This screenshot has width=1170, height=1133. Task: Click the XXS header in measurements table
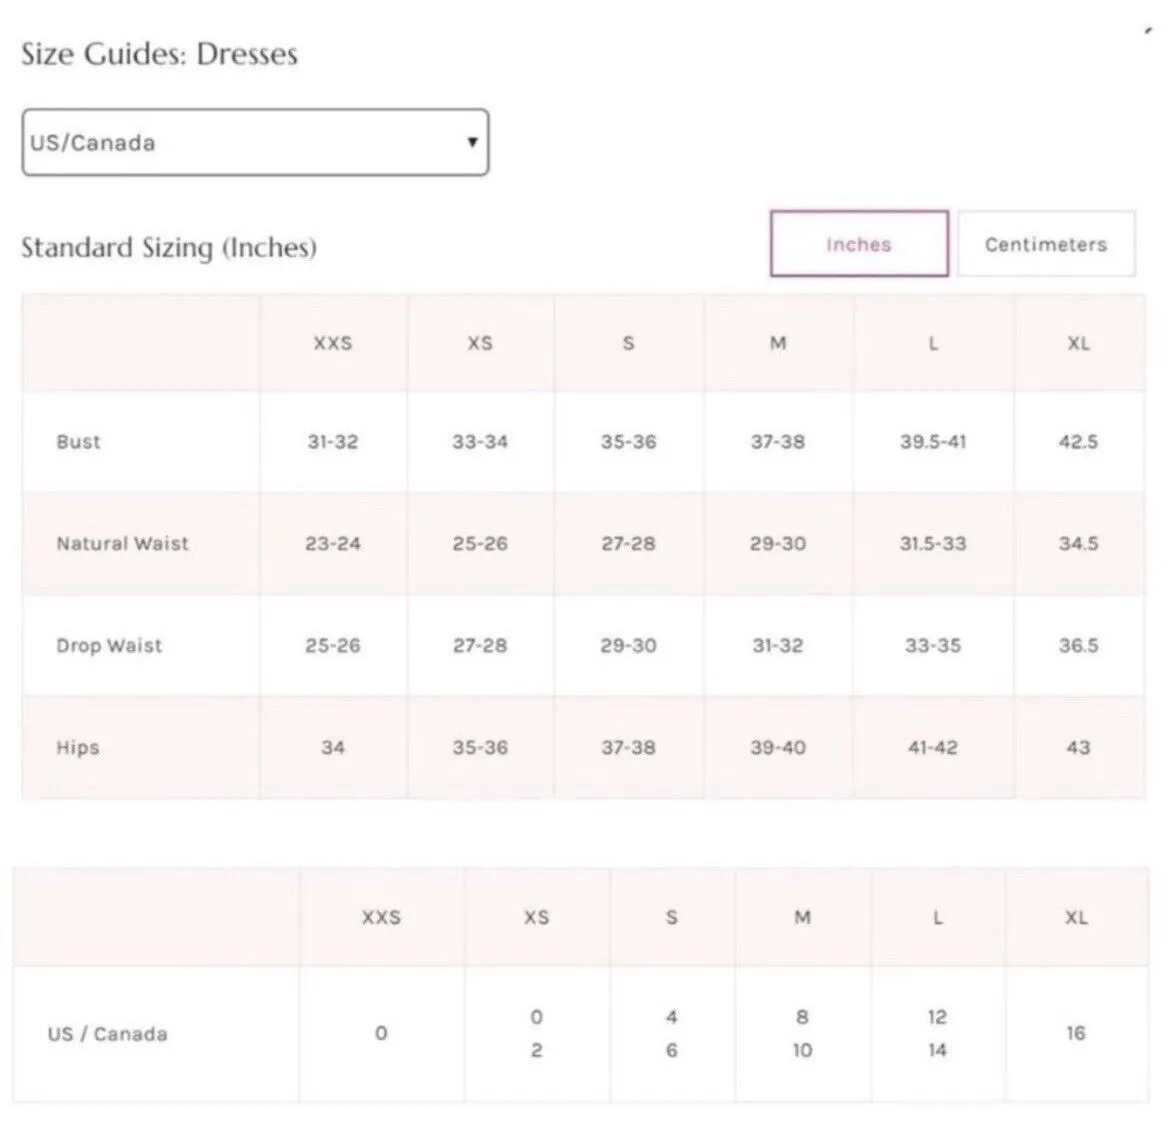pos(333,343)
